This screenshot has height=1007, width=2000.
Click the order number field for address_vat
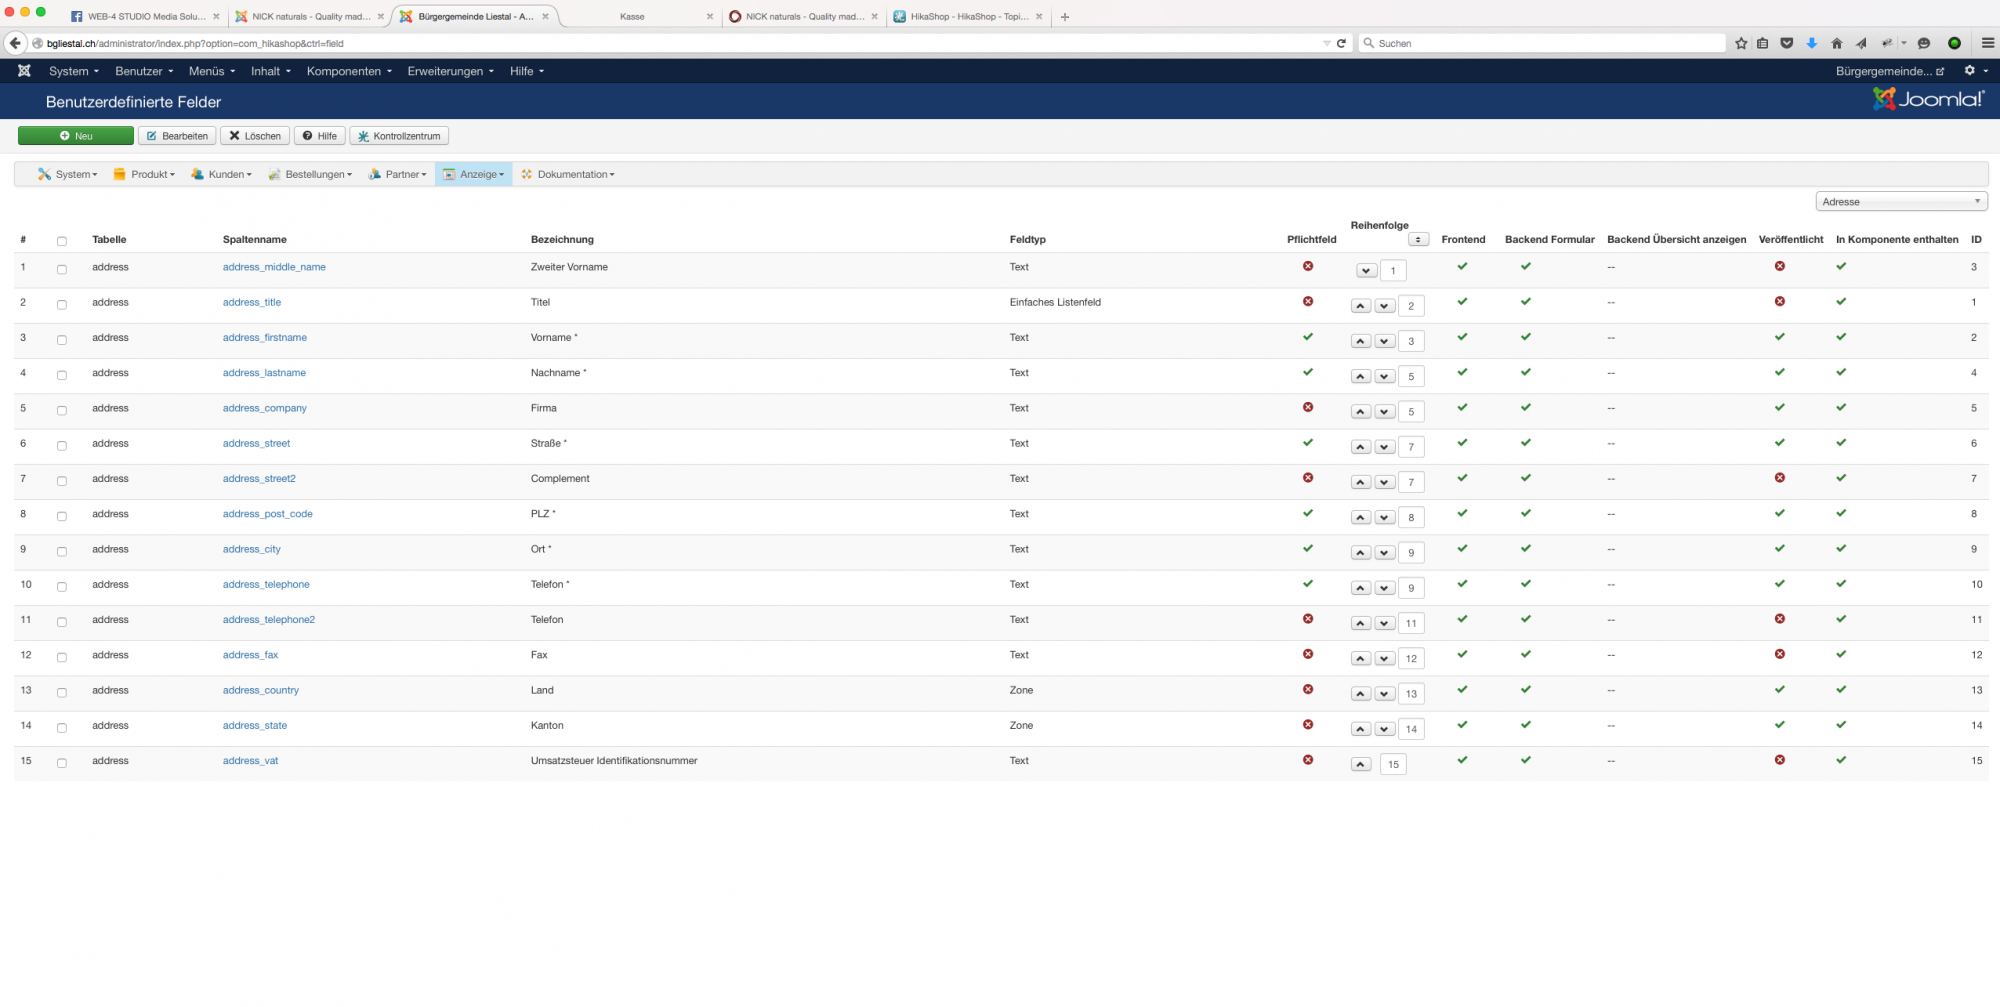click(1393, 764)
